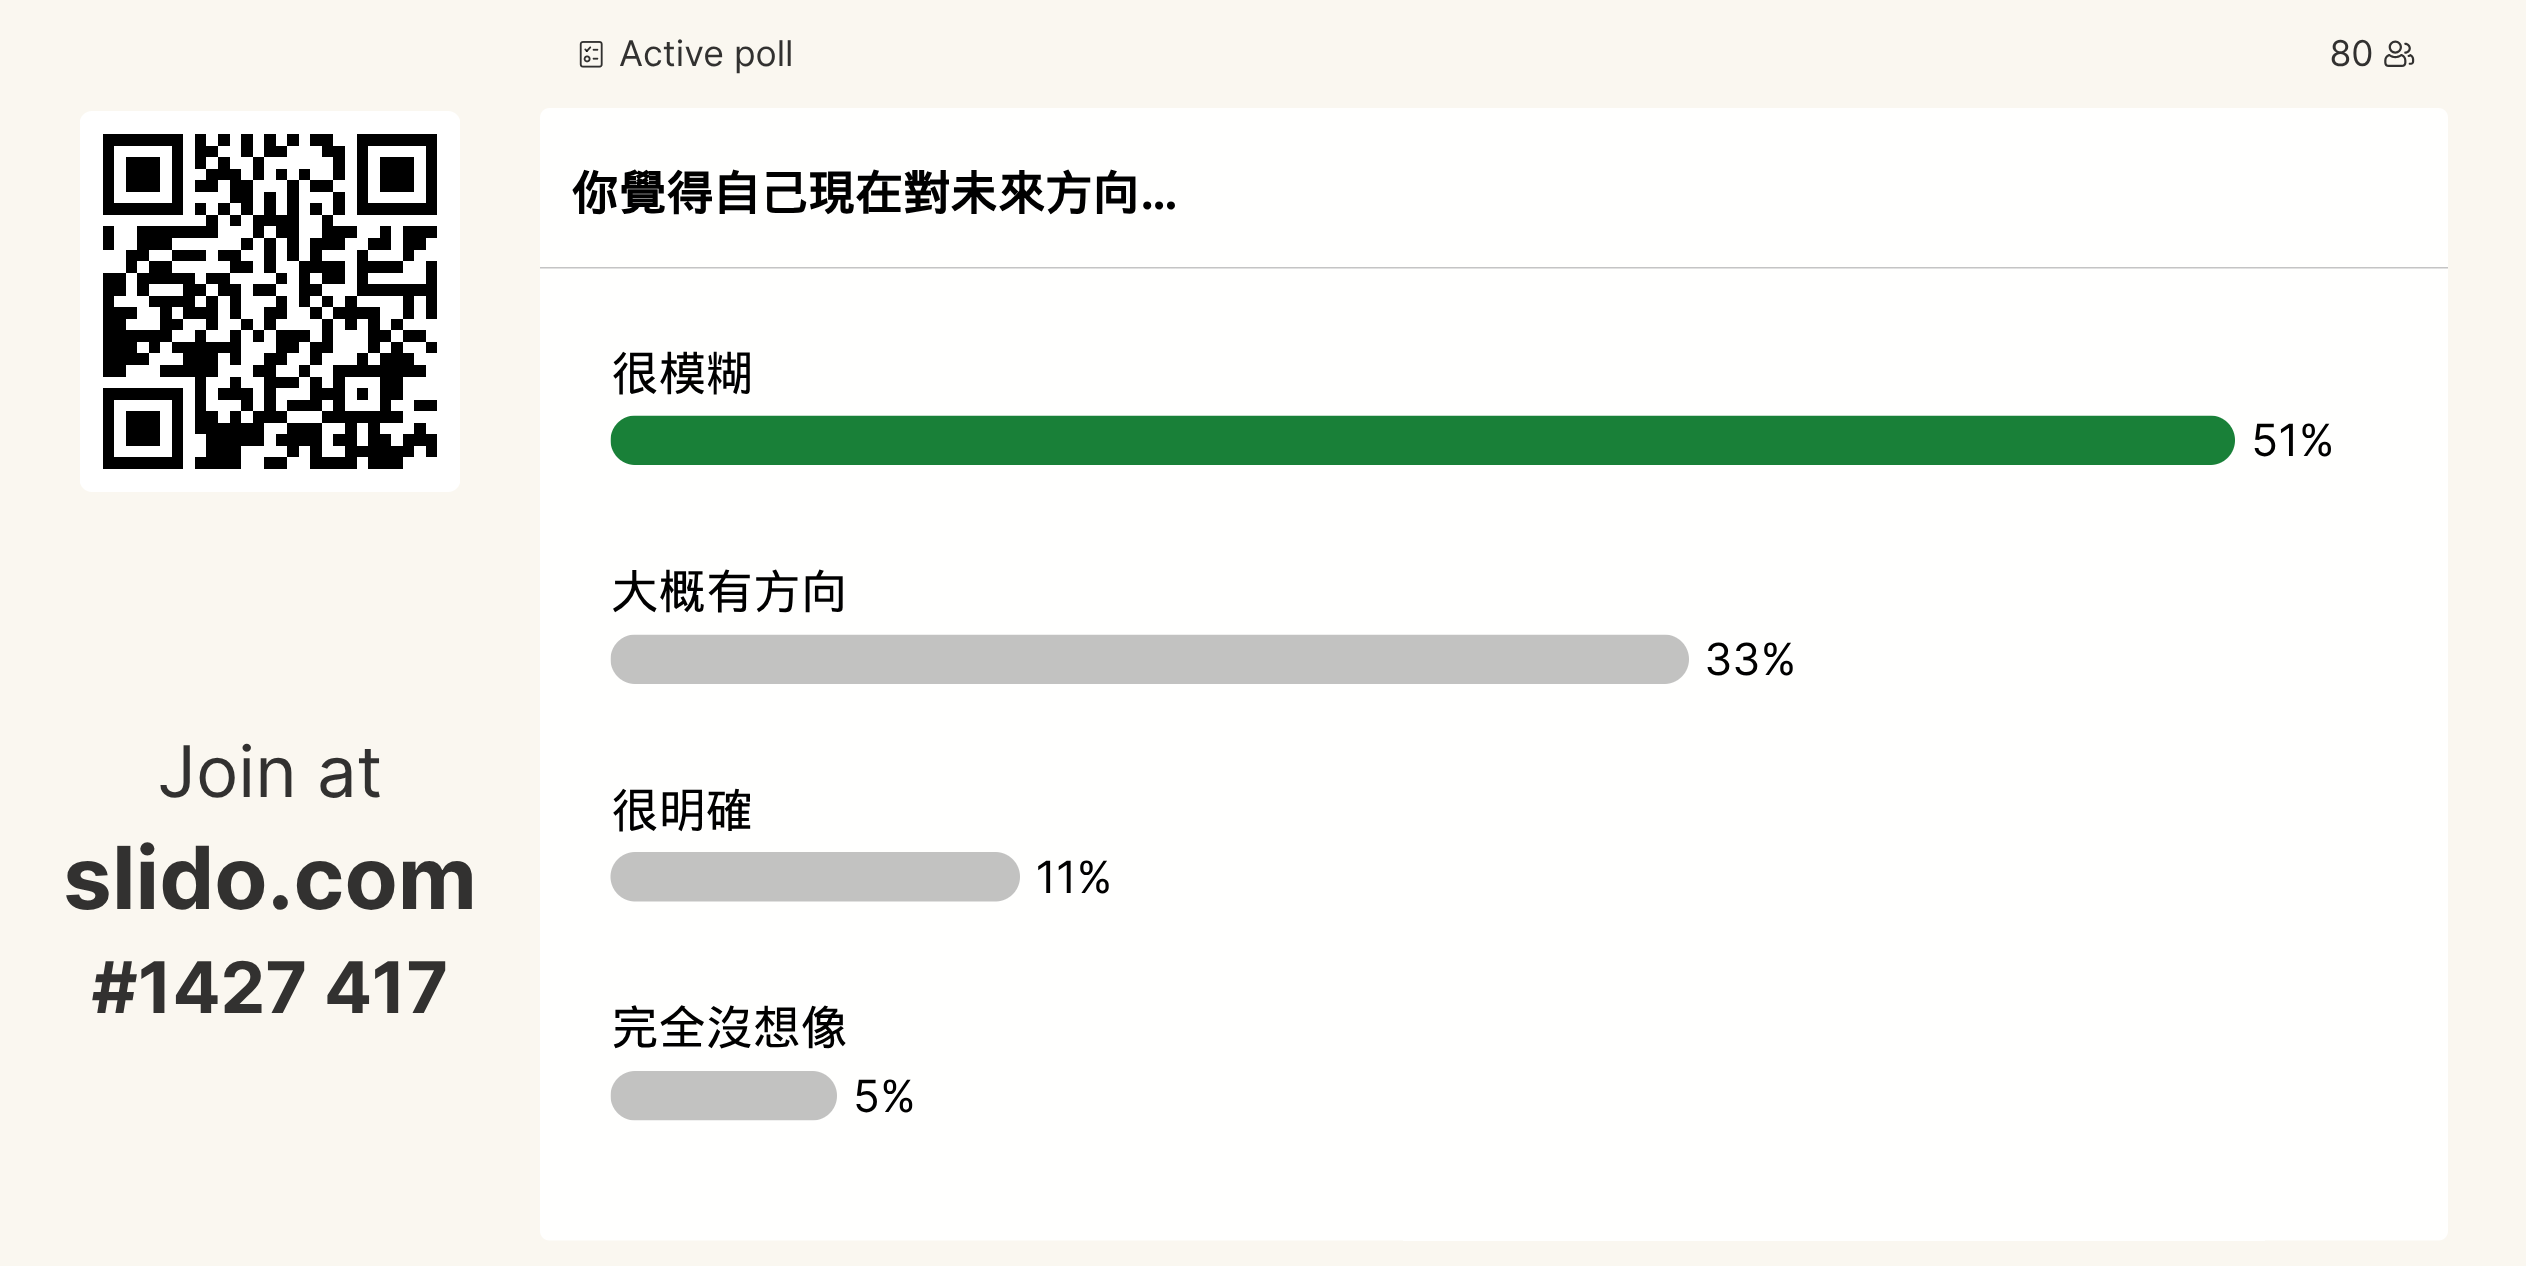Click the 很明確 gray result bar
The image size is (2526, 1266).
click(815, 877)
